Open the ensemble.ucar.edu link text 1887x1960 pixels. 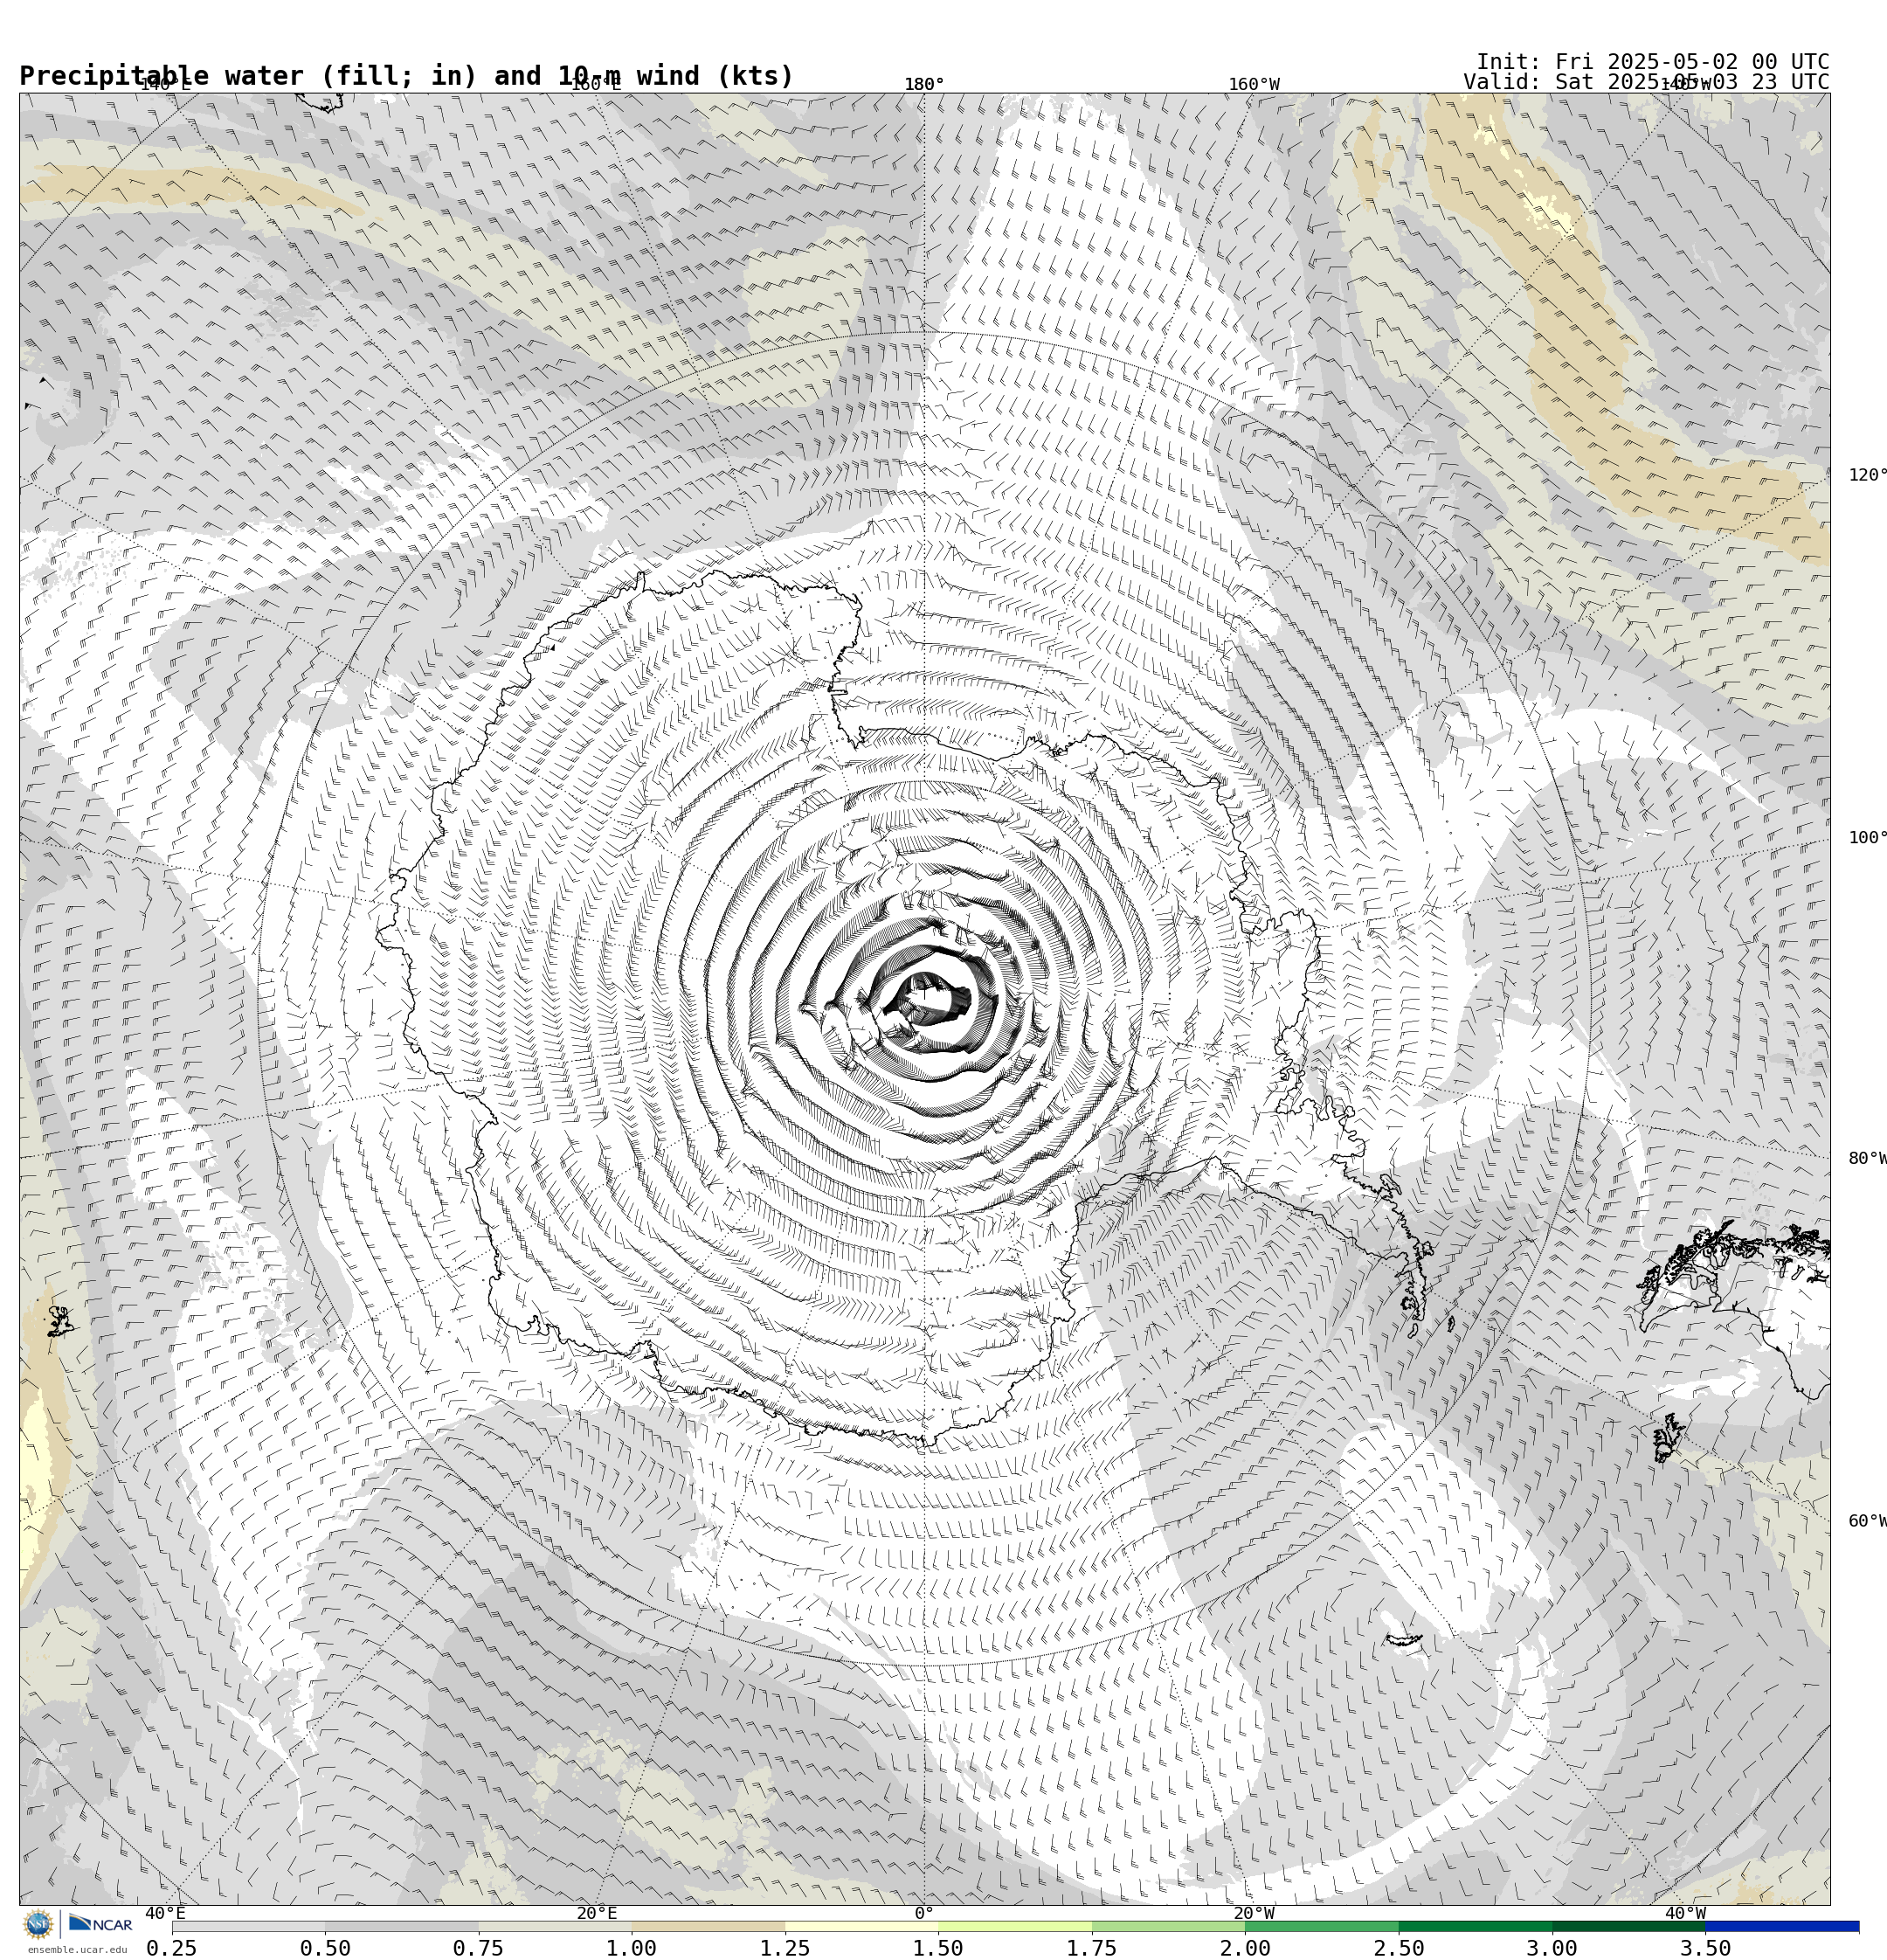[77, 1949]
